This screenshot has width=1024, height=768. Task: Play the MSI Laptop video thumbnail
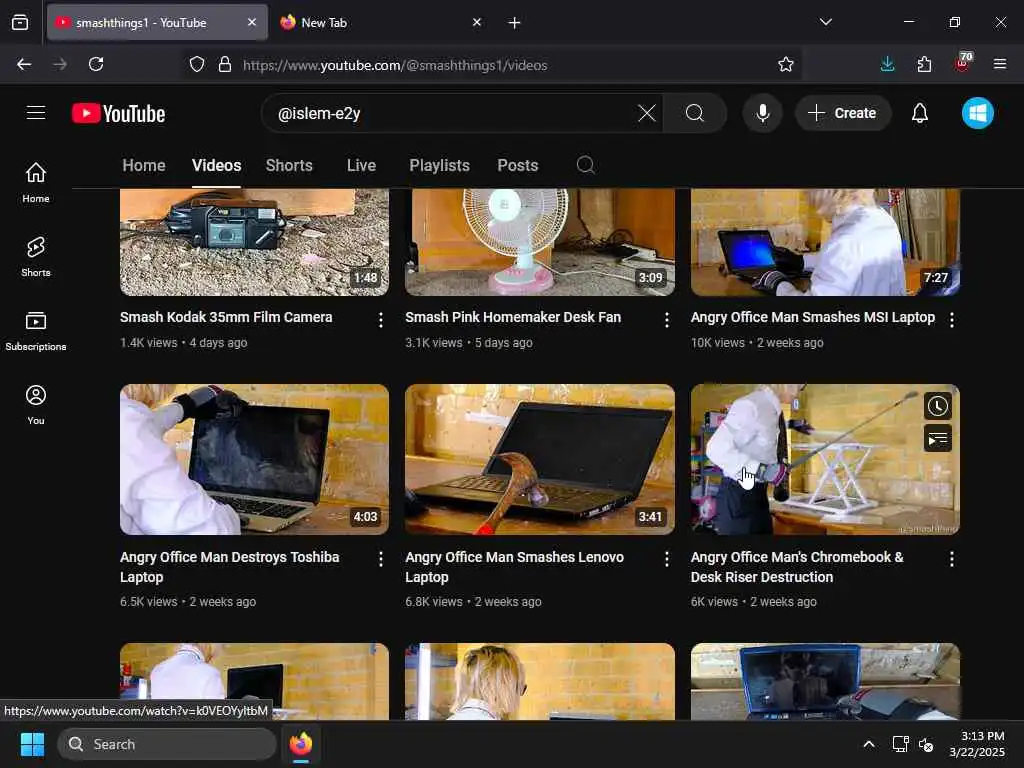[x=825, y=242]
